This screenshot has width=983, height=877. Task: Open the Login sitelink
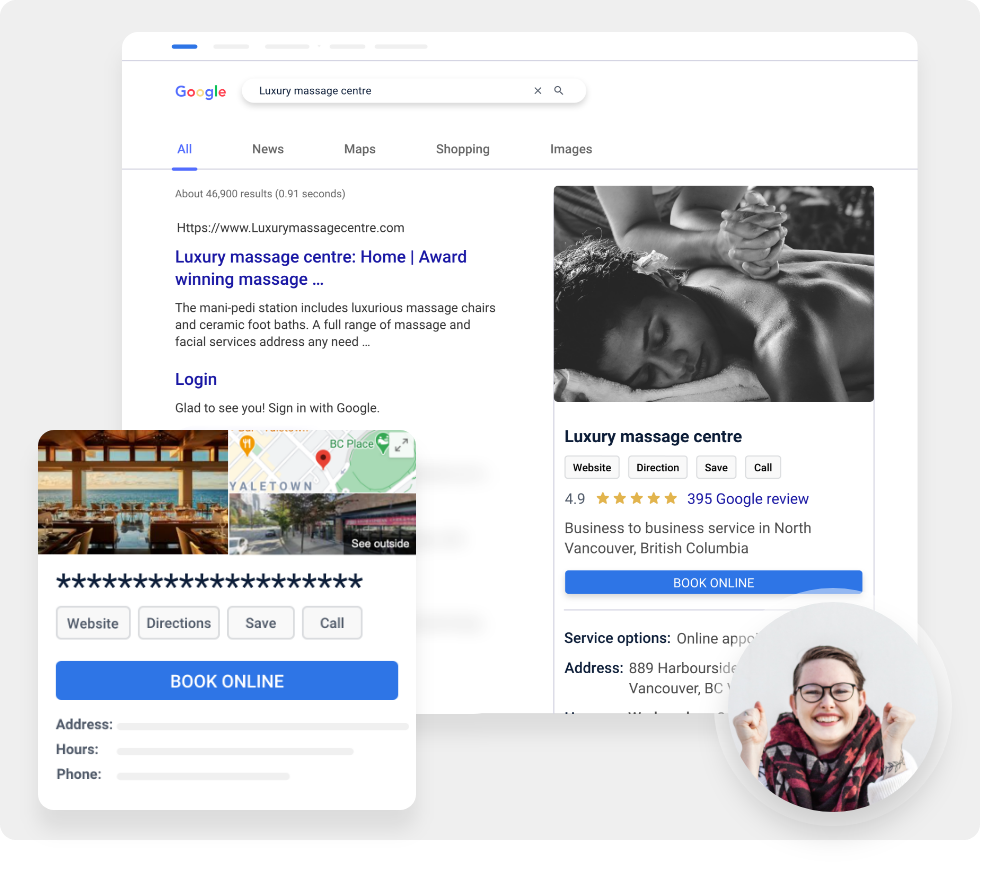[196, 379]
